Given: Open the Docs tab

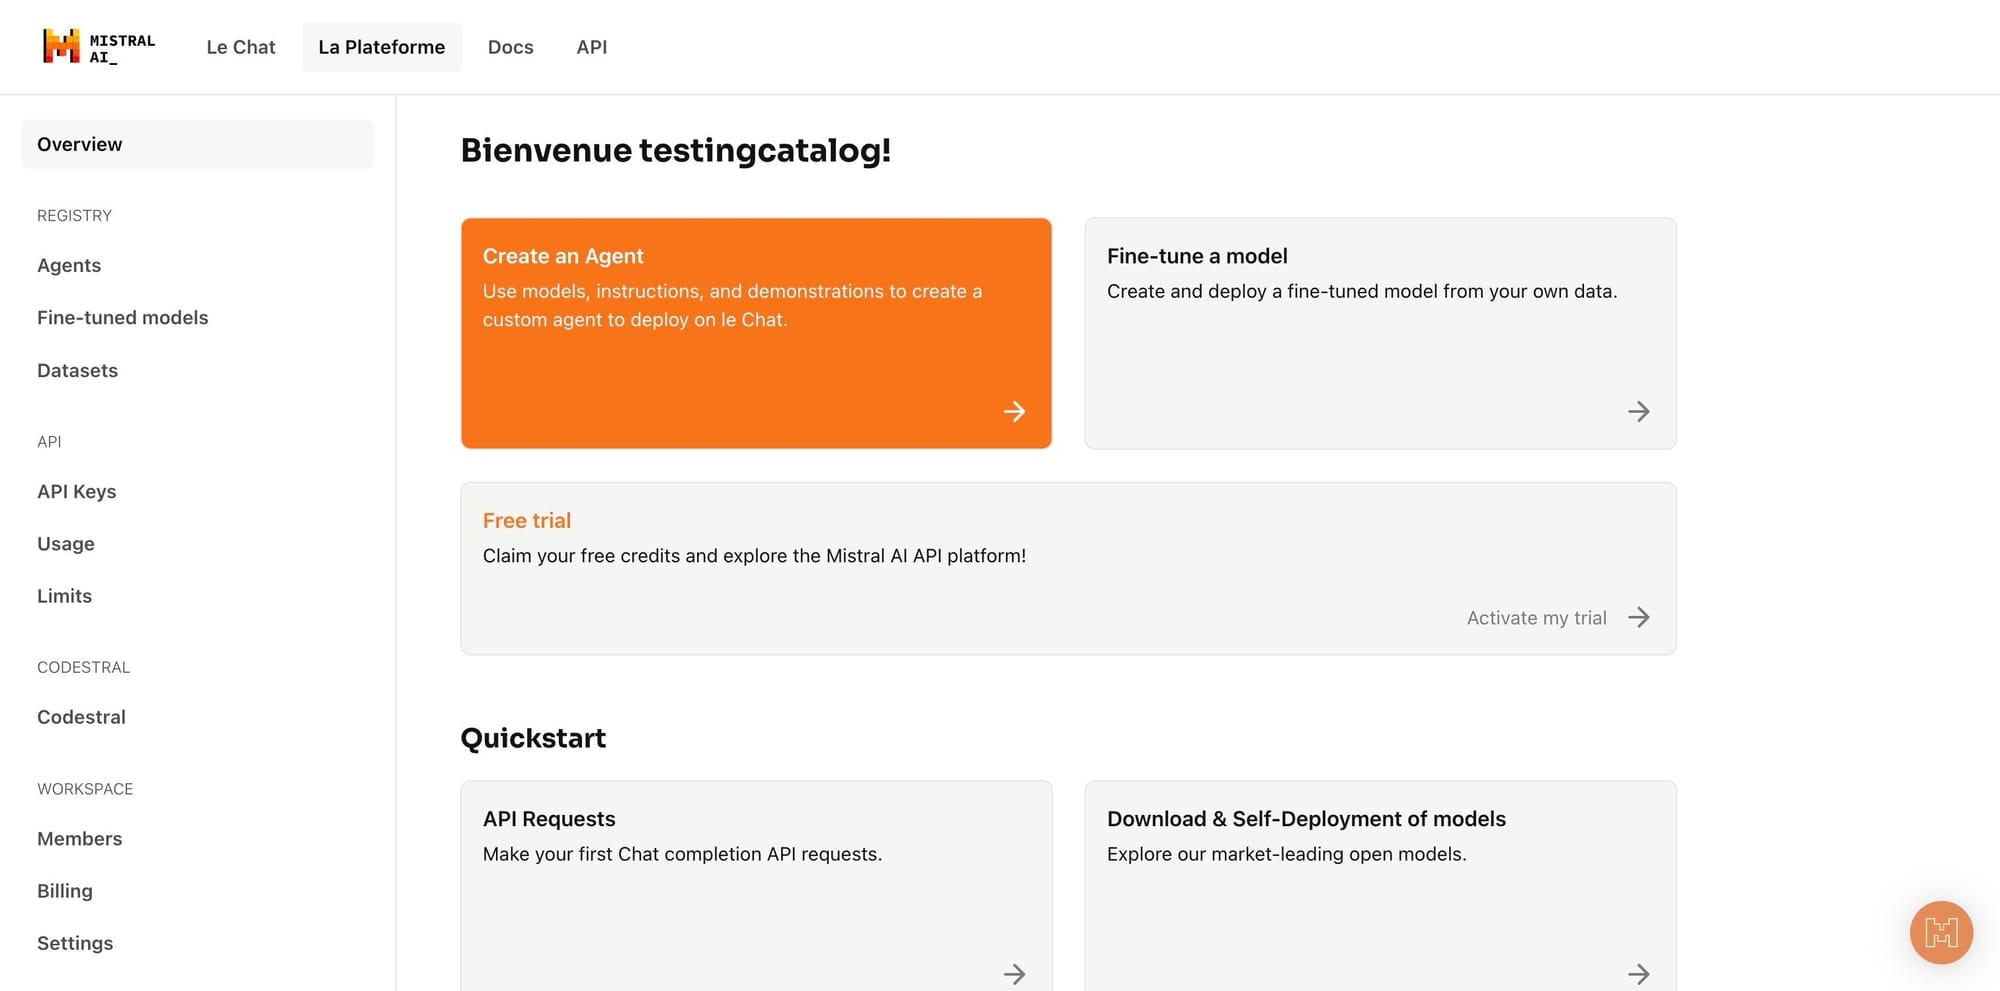Looking at the screenshot, I should click(x=510, y=47).
